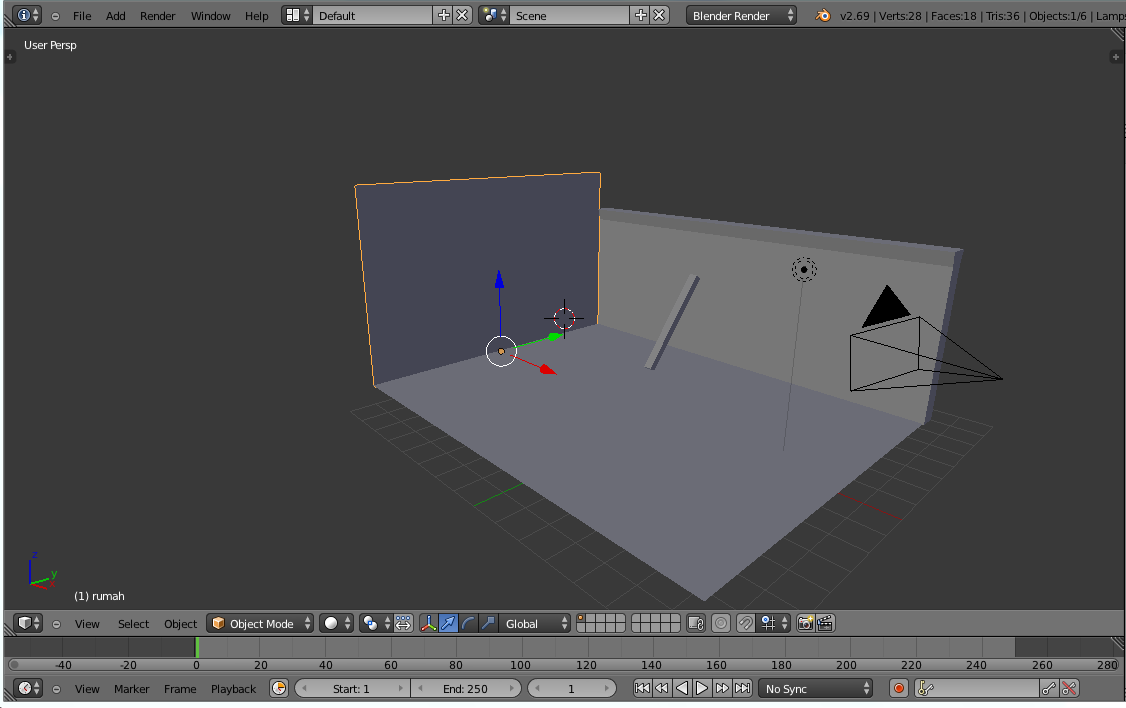Delete the current Scene
The height and width of the screenshot is (708, 1126).
pos(659,15)
